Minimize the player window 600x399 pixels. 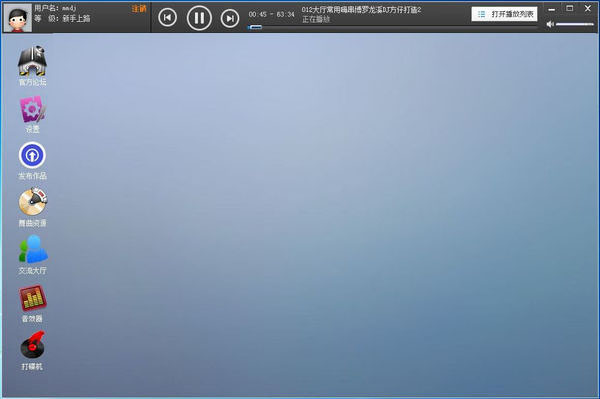point(551,10)
